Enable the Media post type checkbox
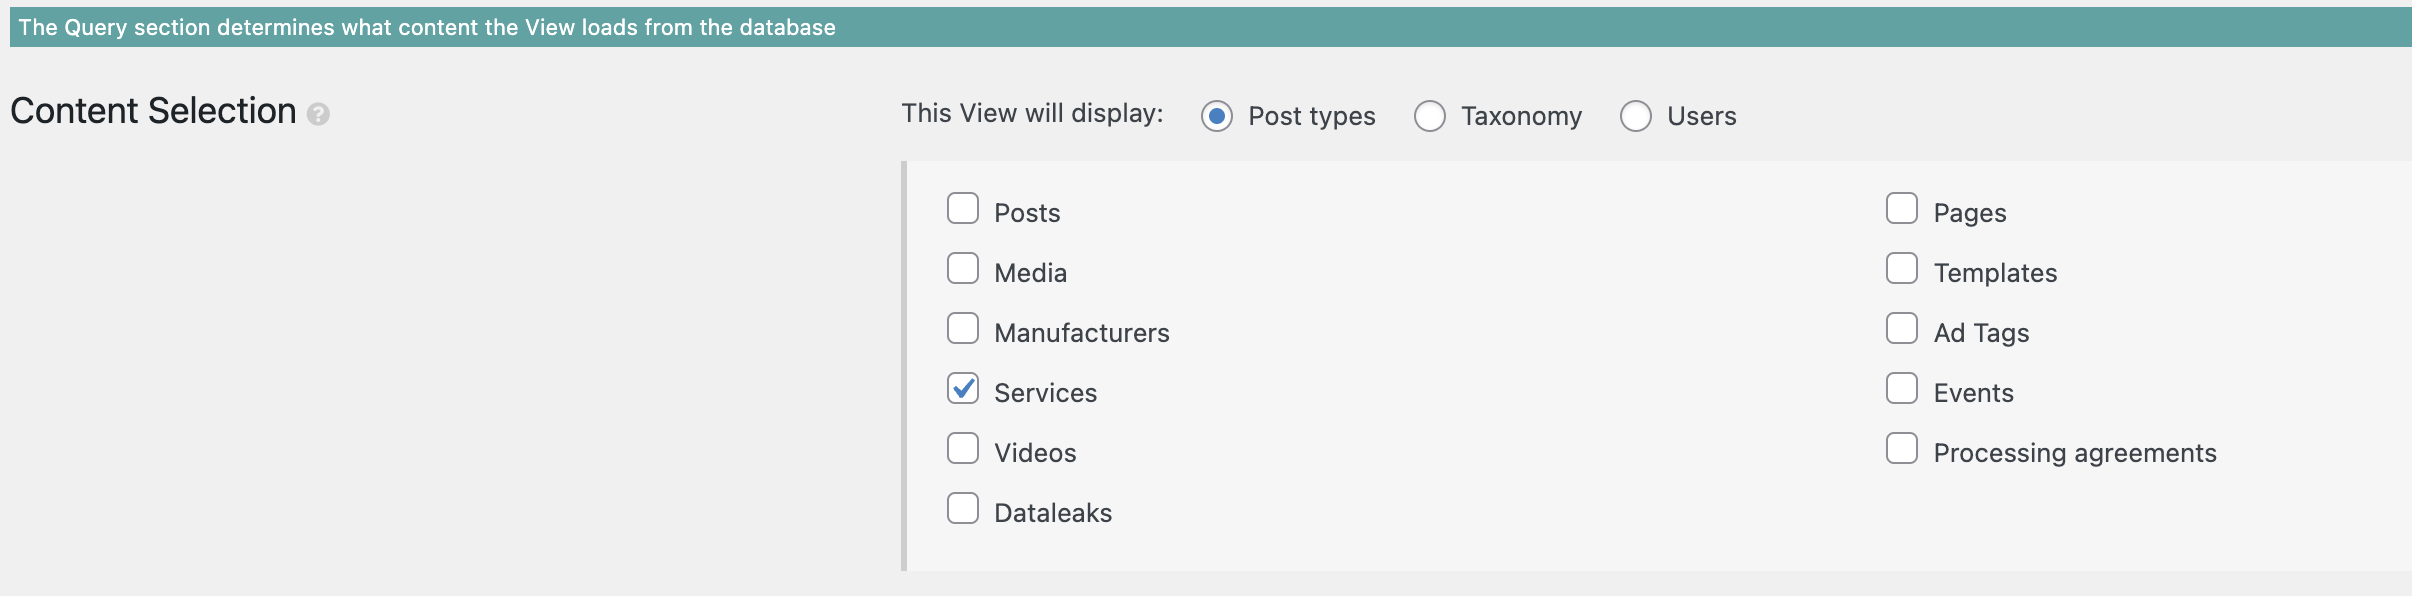The height and width of the screenshot is (596, 2412). 962,268
